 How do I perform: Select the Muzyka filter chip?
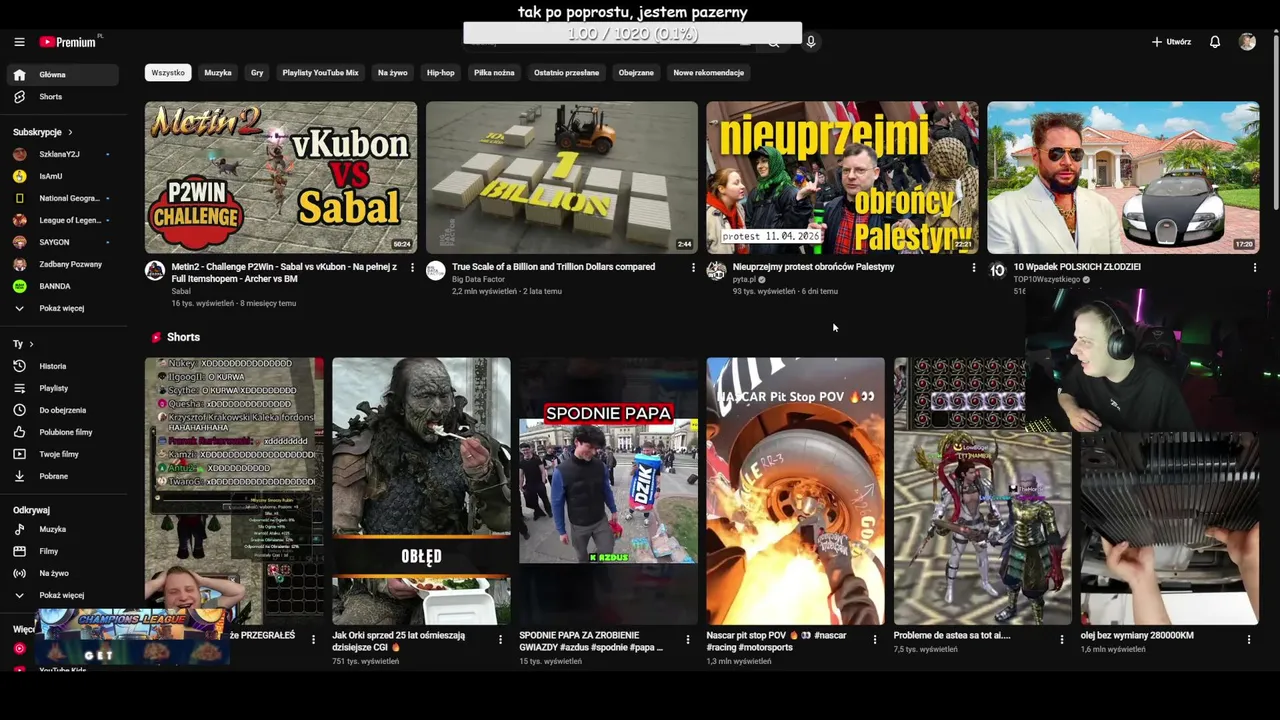click(218, 72)
